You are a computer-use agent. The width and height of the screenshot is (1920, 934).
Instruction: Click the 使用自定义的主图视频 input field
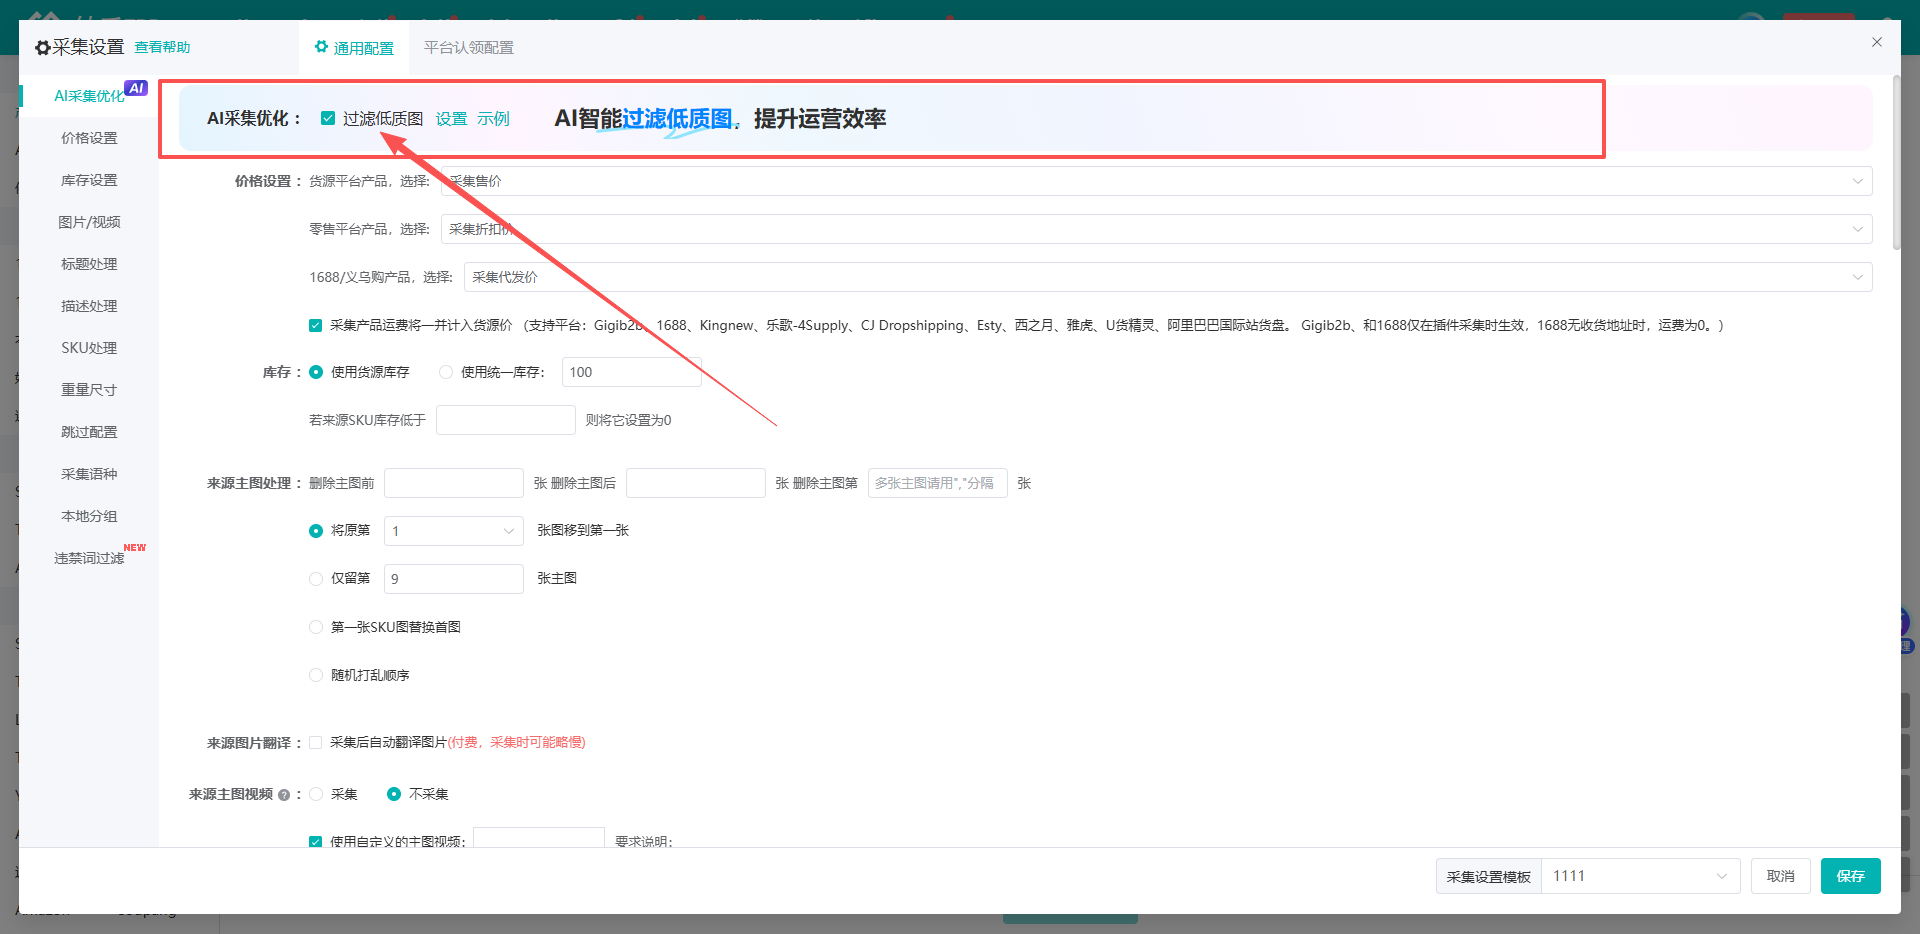539,838
